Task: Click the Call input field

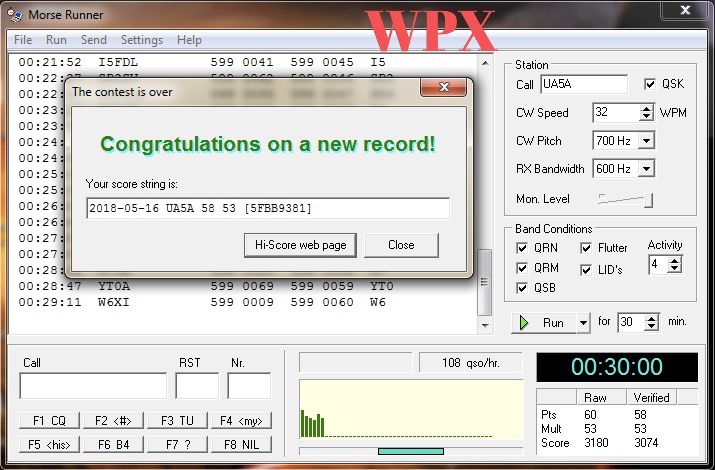Action: 93,386
